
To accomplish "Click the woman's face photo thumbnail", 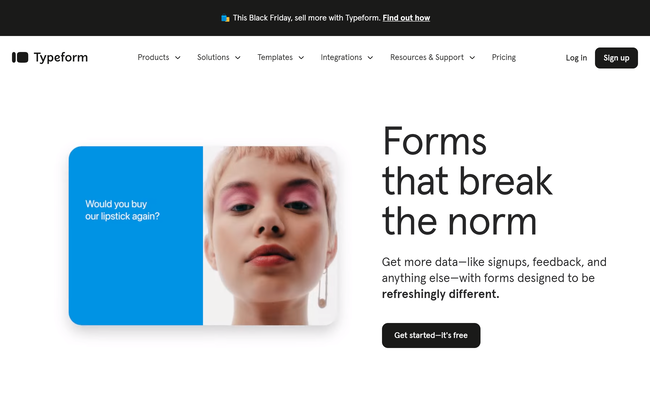I will [x=270, y=235].
